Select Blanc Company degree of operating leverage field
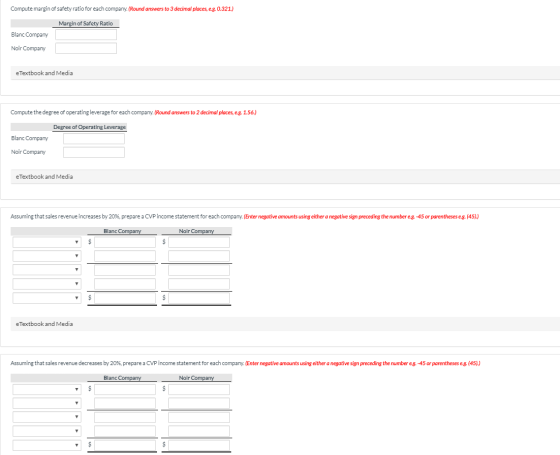Viewport: 560px width, 455px height. [94, 139]
